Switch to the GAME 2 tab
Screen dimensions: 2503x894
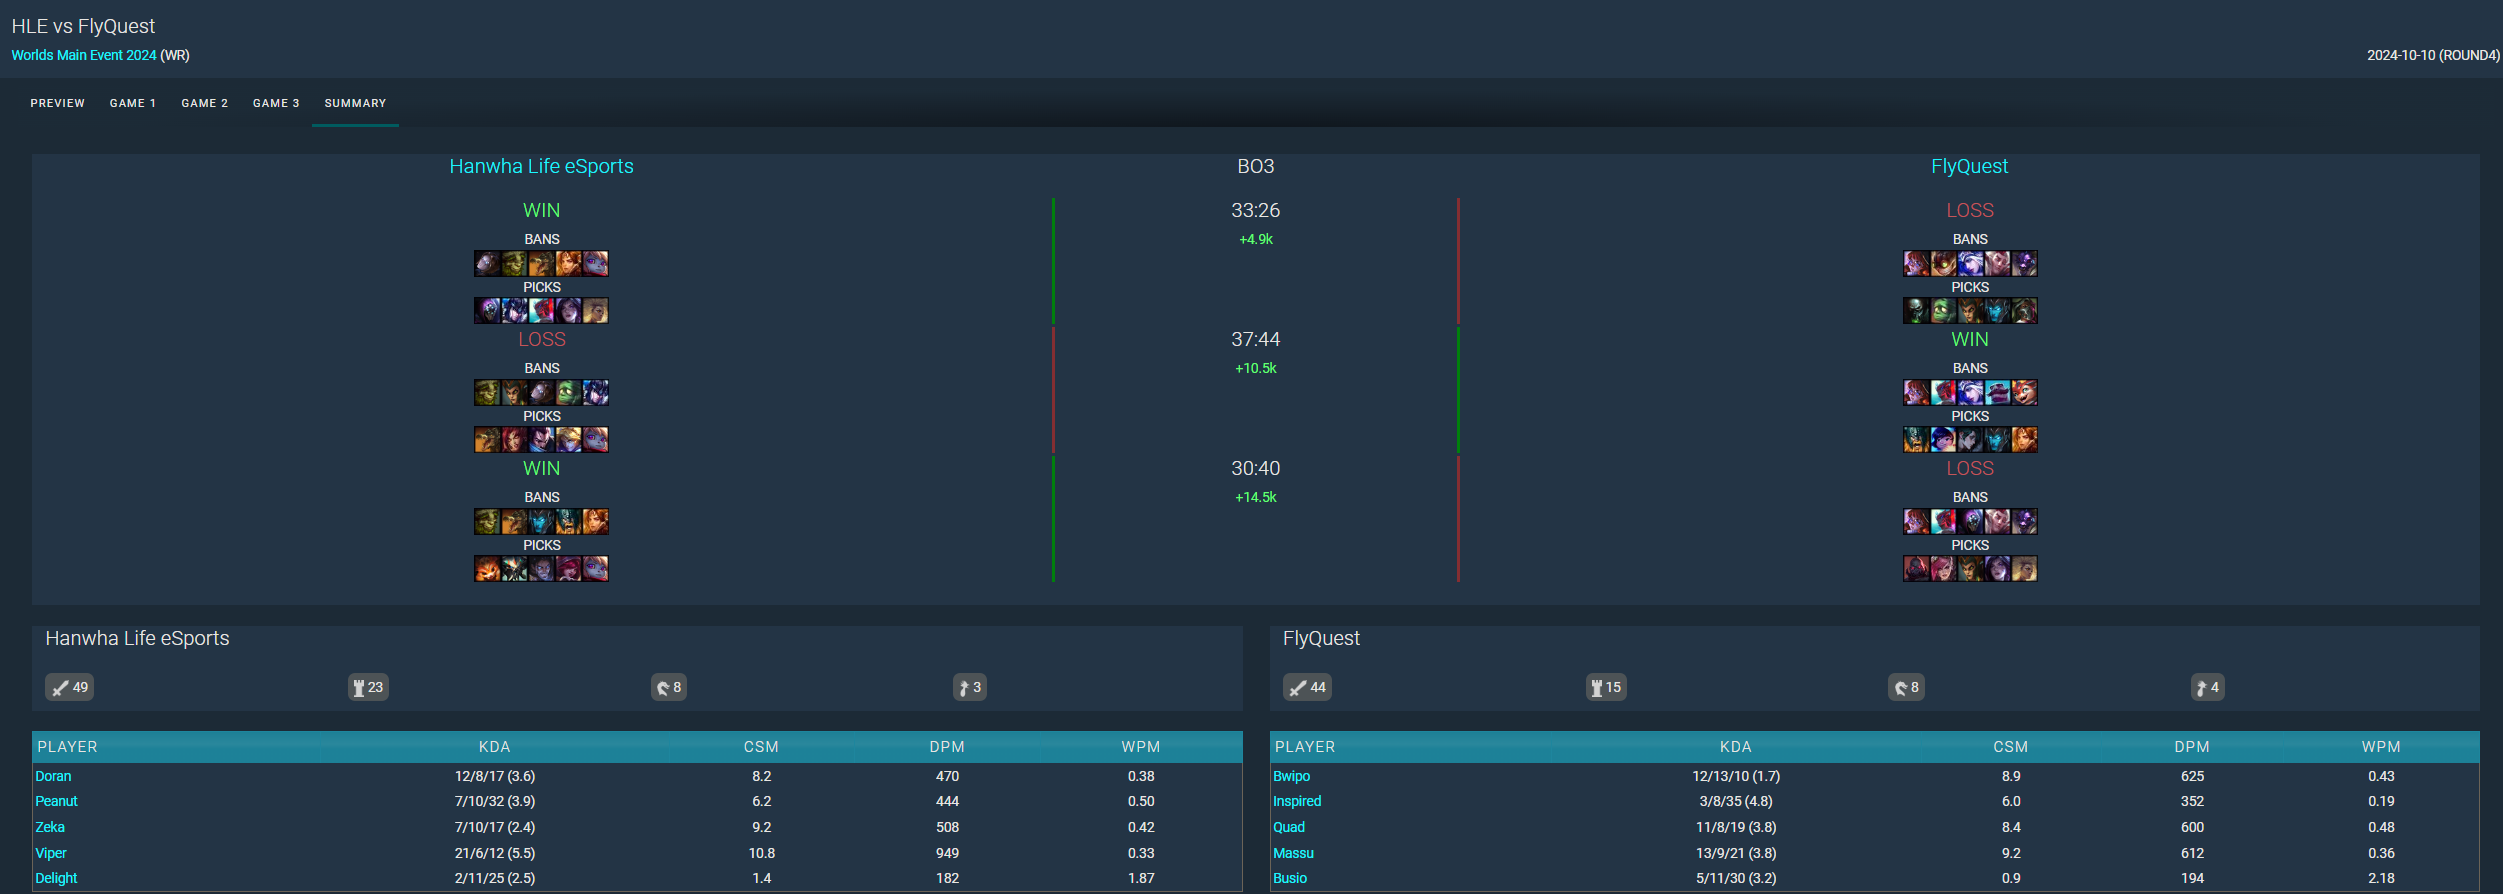coord(205,103)
